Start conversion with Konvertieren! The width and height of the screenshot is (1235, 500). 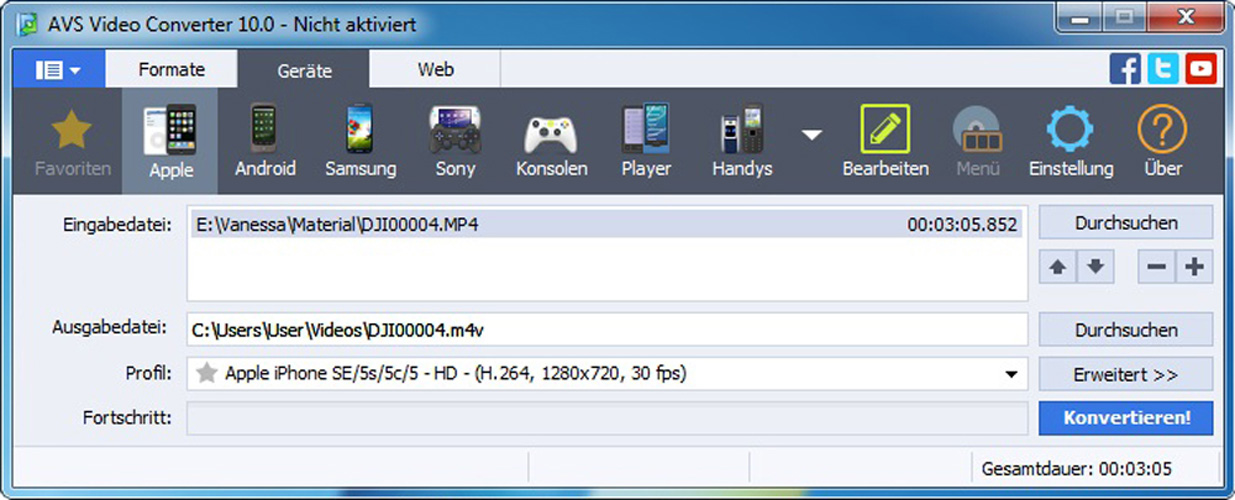pyautogui.click(x=1126, y=418)
